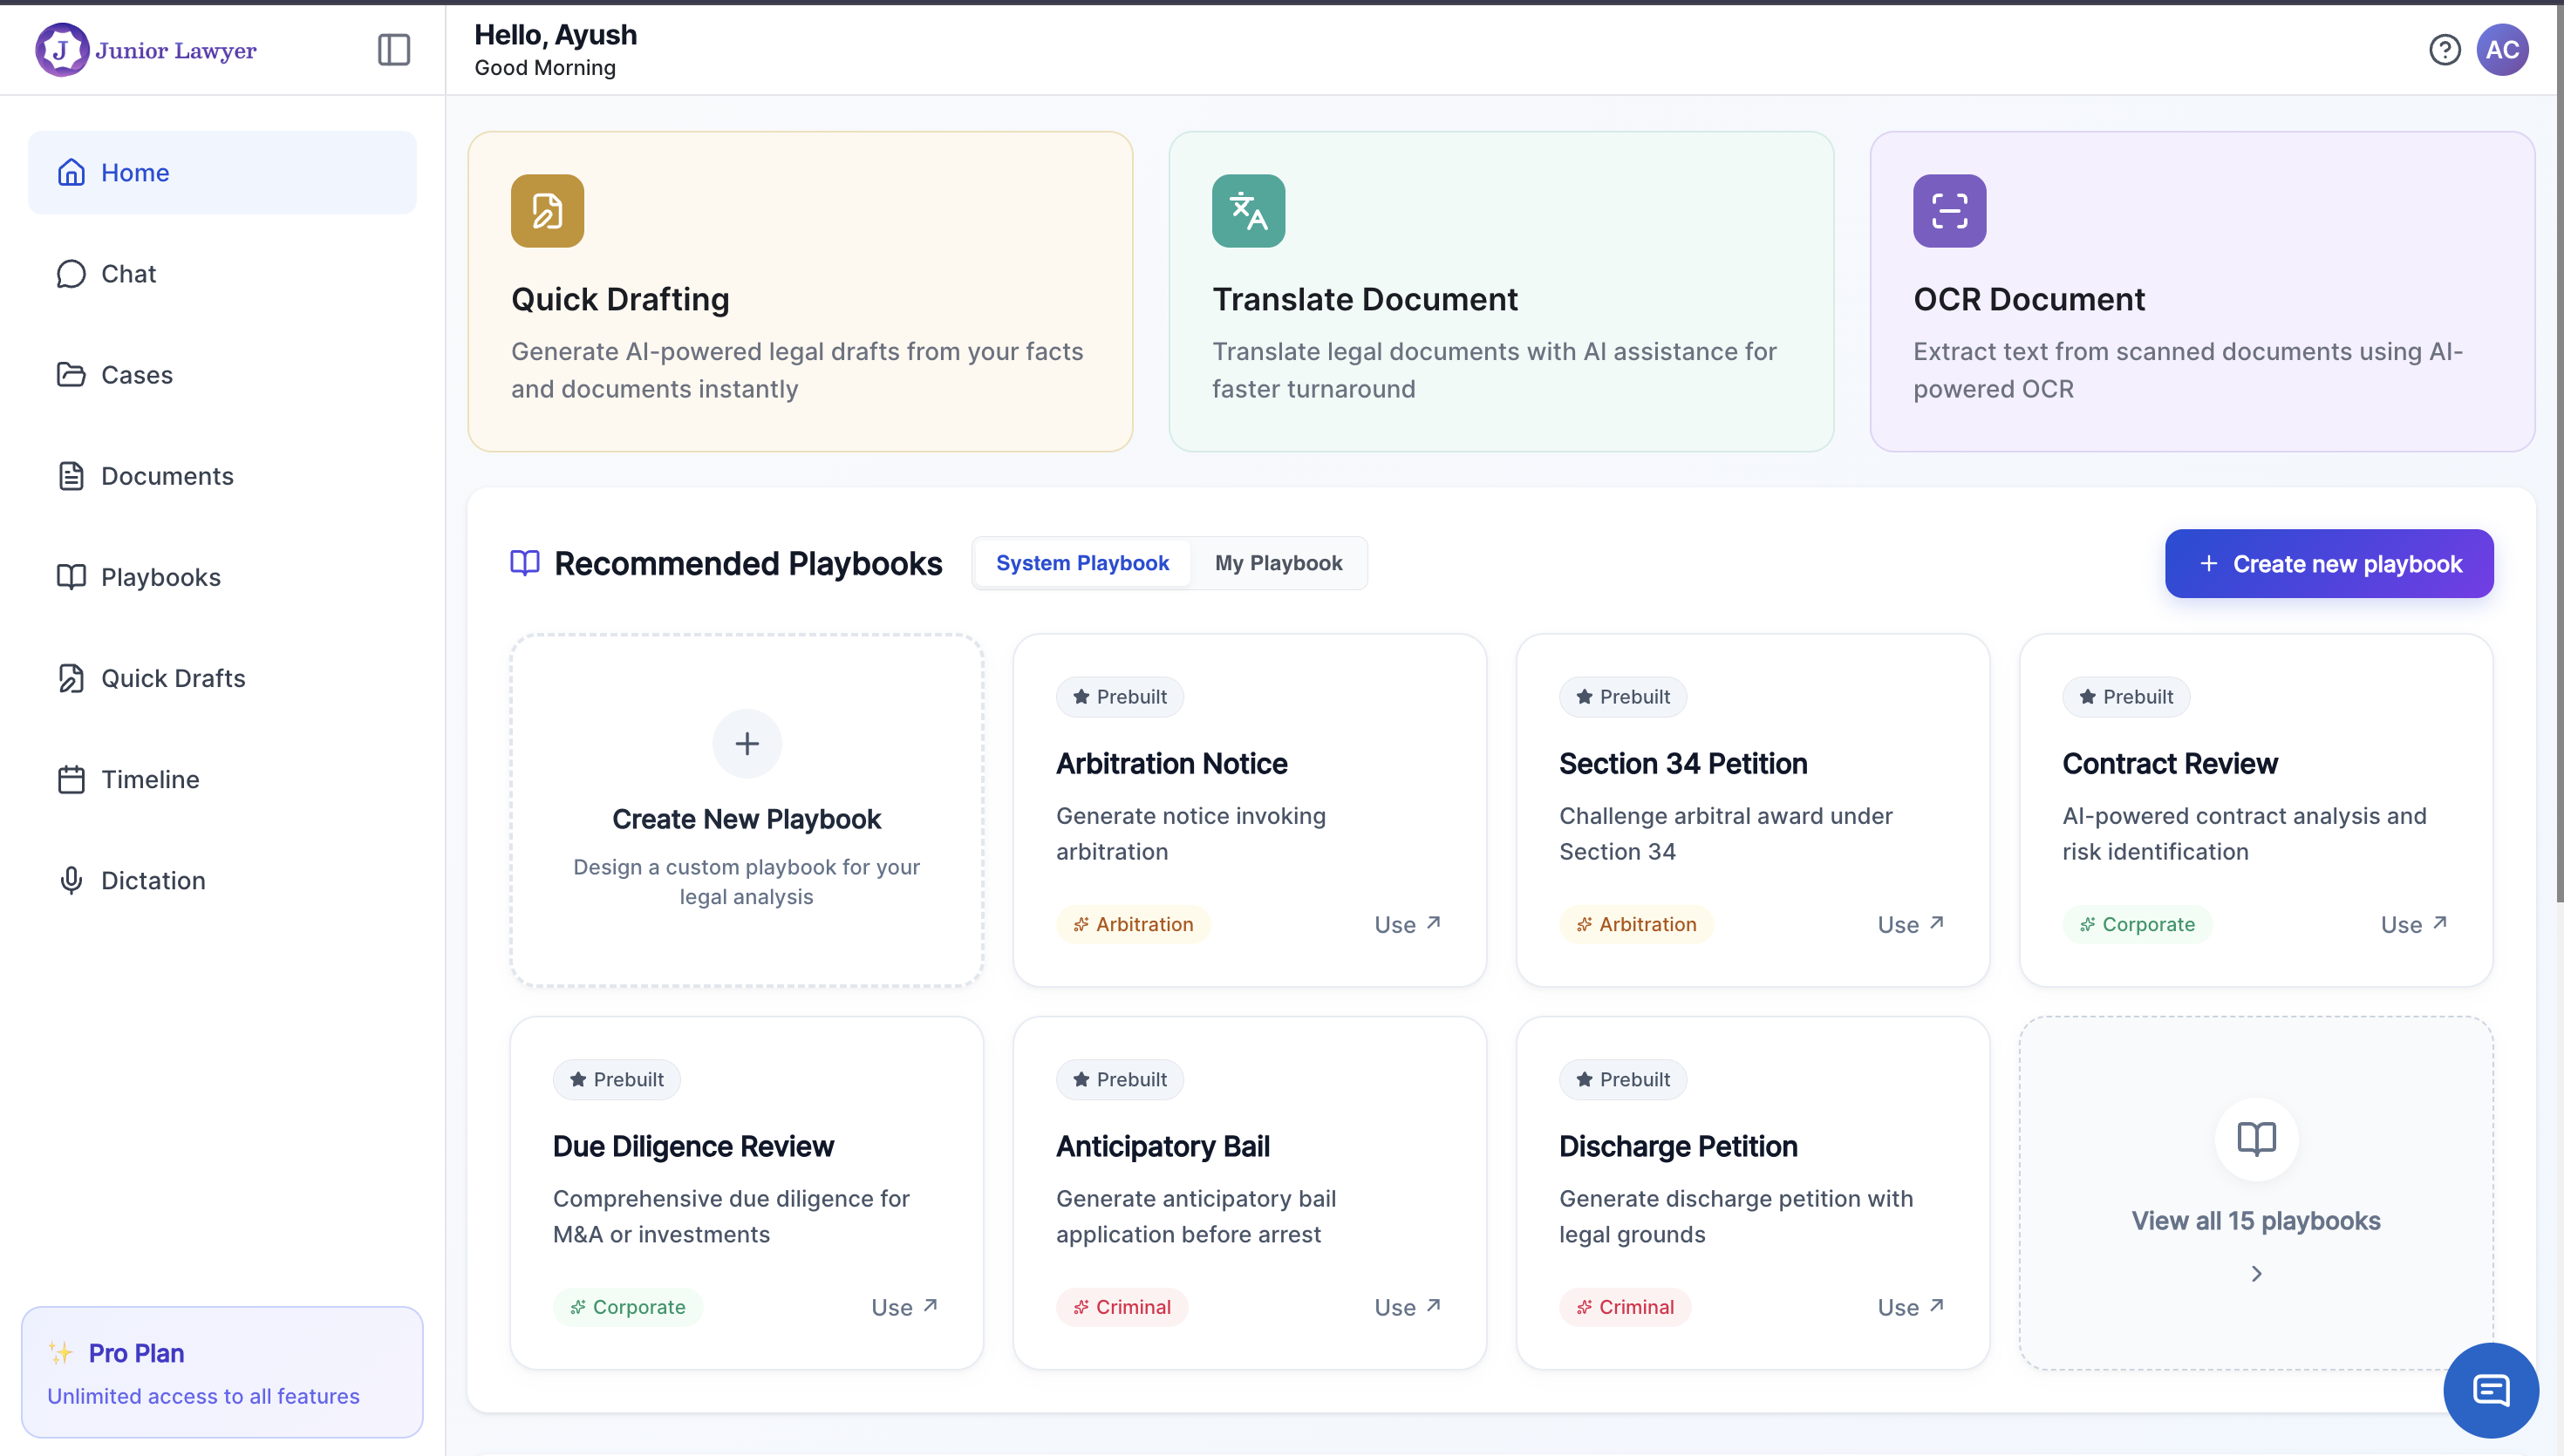The width and height of the screenshot is (2564, 1456).
Task: Click the Recommended Playbooks heading
Action: tap(748, 563)
